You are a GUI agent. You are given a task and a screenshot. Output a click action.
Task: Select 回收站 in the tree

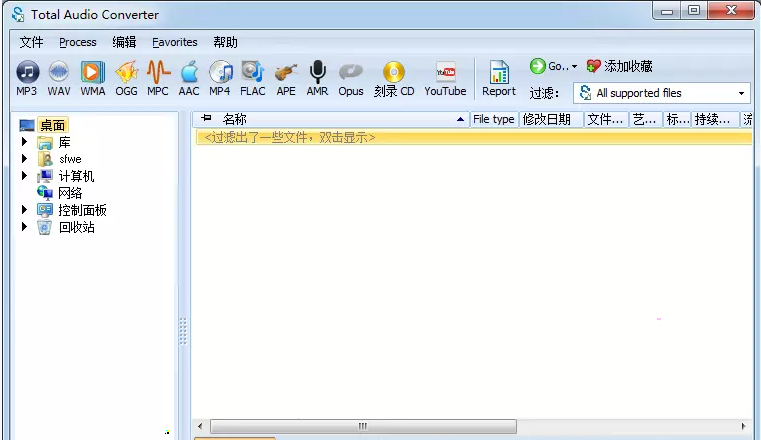[77, 227]
